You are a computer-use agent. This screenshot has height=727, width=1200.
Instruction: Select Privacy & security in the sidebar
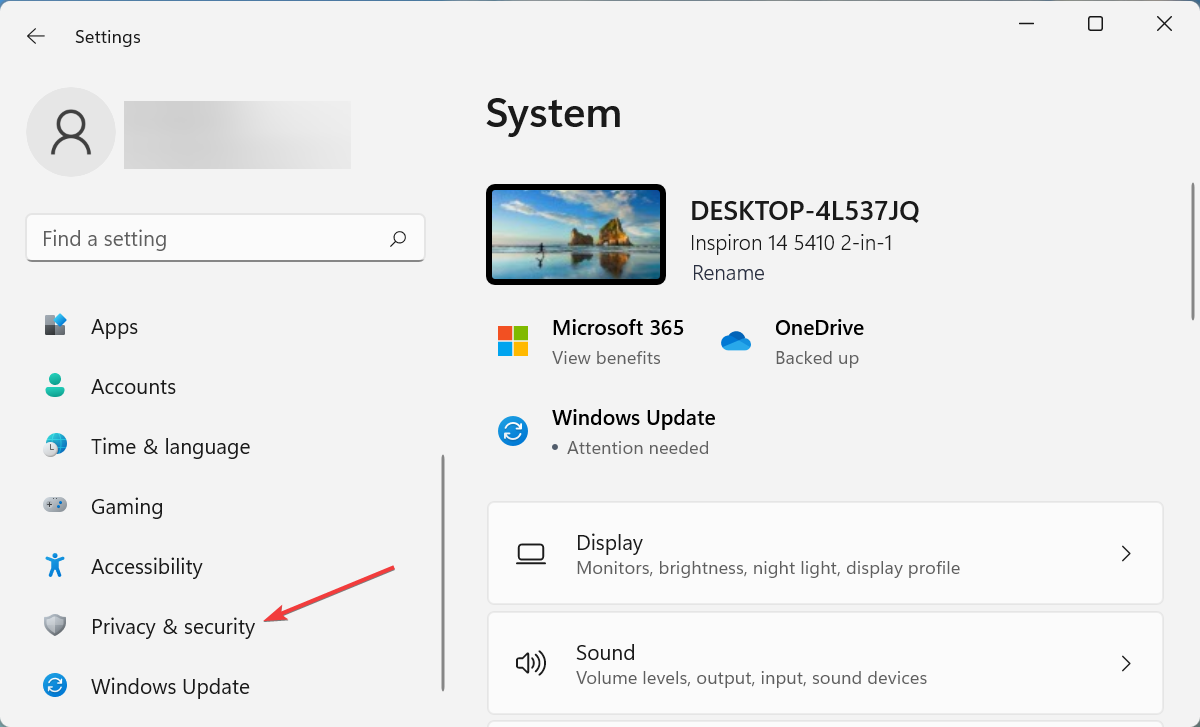(172, 626)
